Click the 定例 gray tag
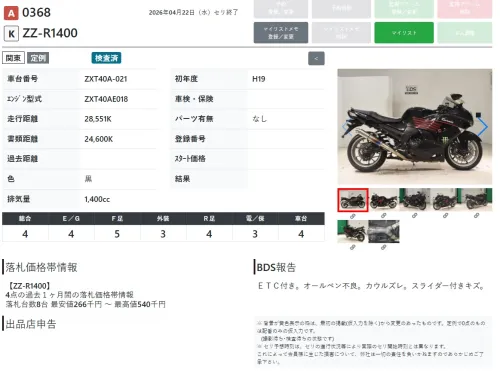Image resolution: width=500 pixels, height=387 pixels. [38, 58]
